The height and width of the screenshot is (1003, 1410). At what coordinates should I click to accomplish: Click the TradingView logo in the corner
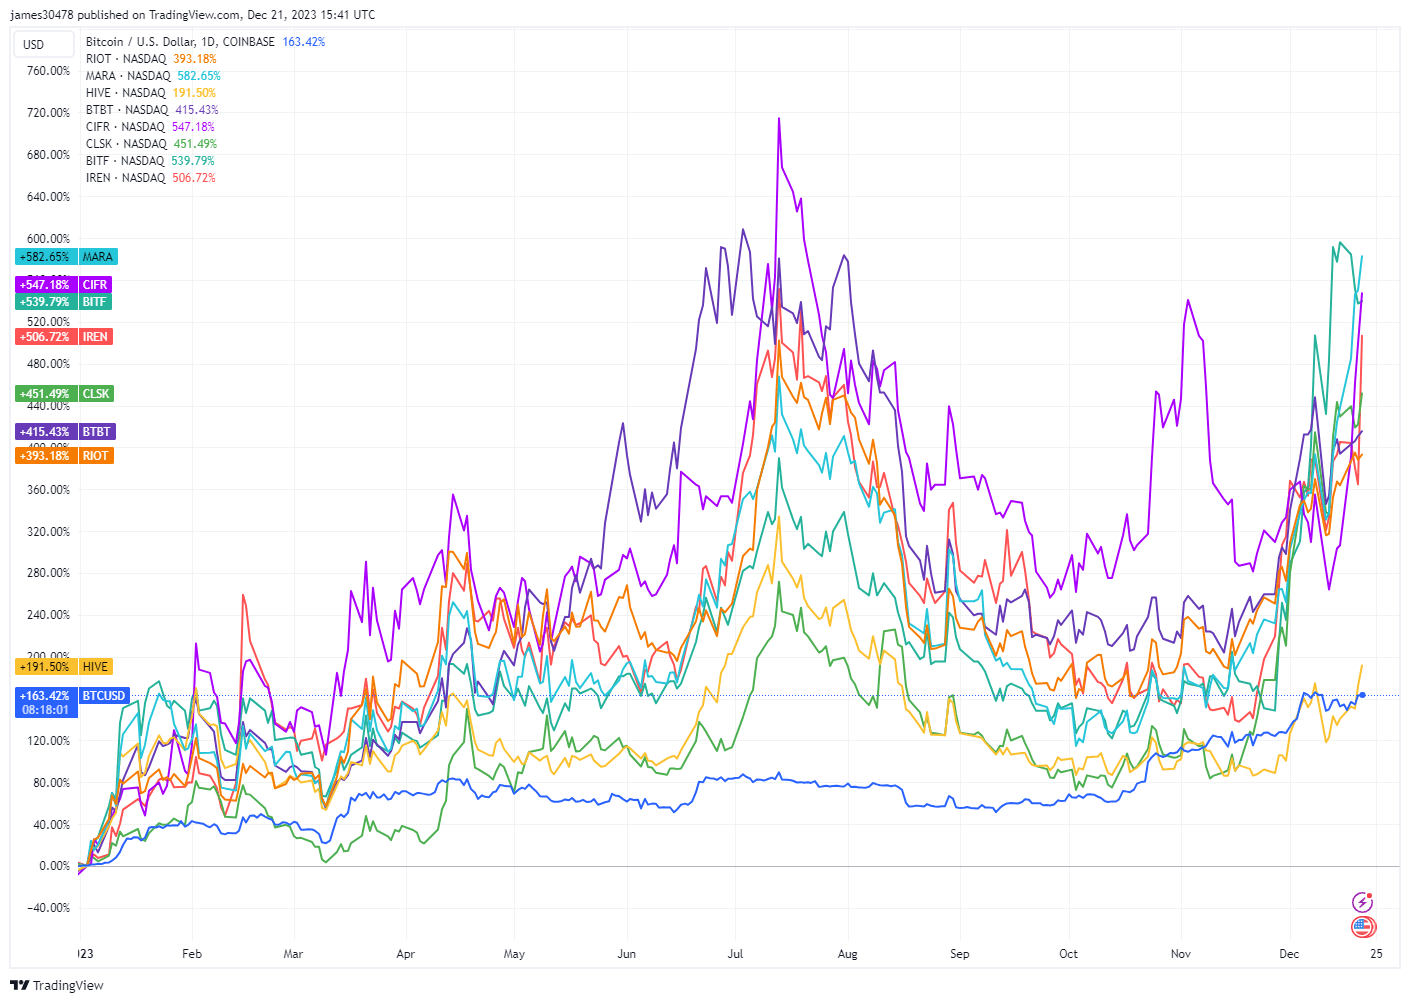tap(57, 985)
